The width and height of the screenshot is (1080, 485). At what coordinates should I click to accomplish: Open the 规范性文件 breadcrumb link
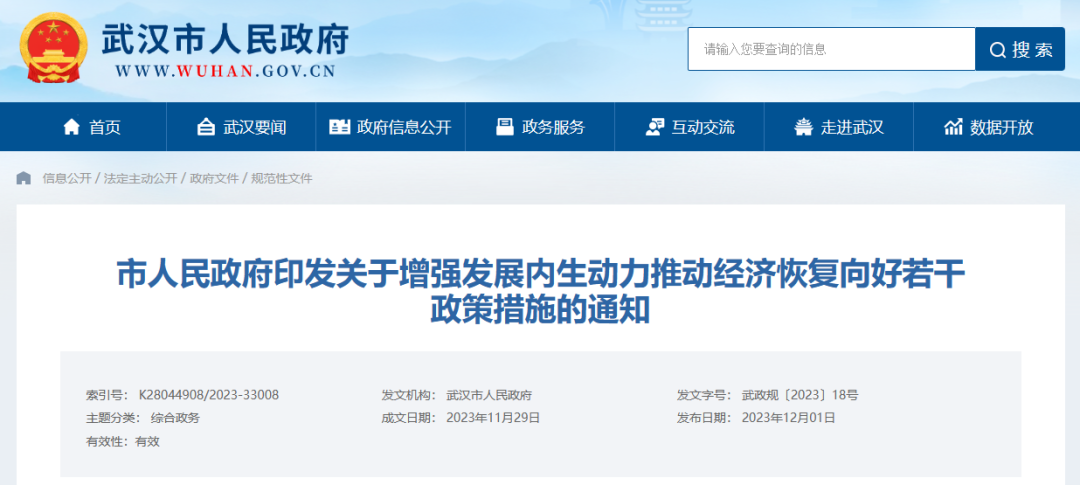click(282, 178)
